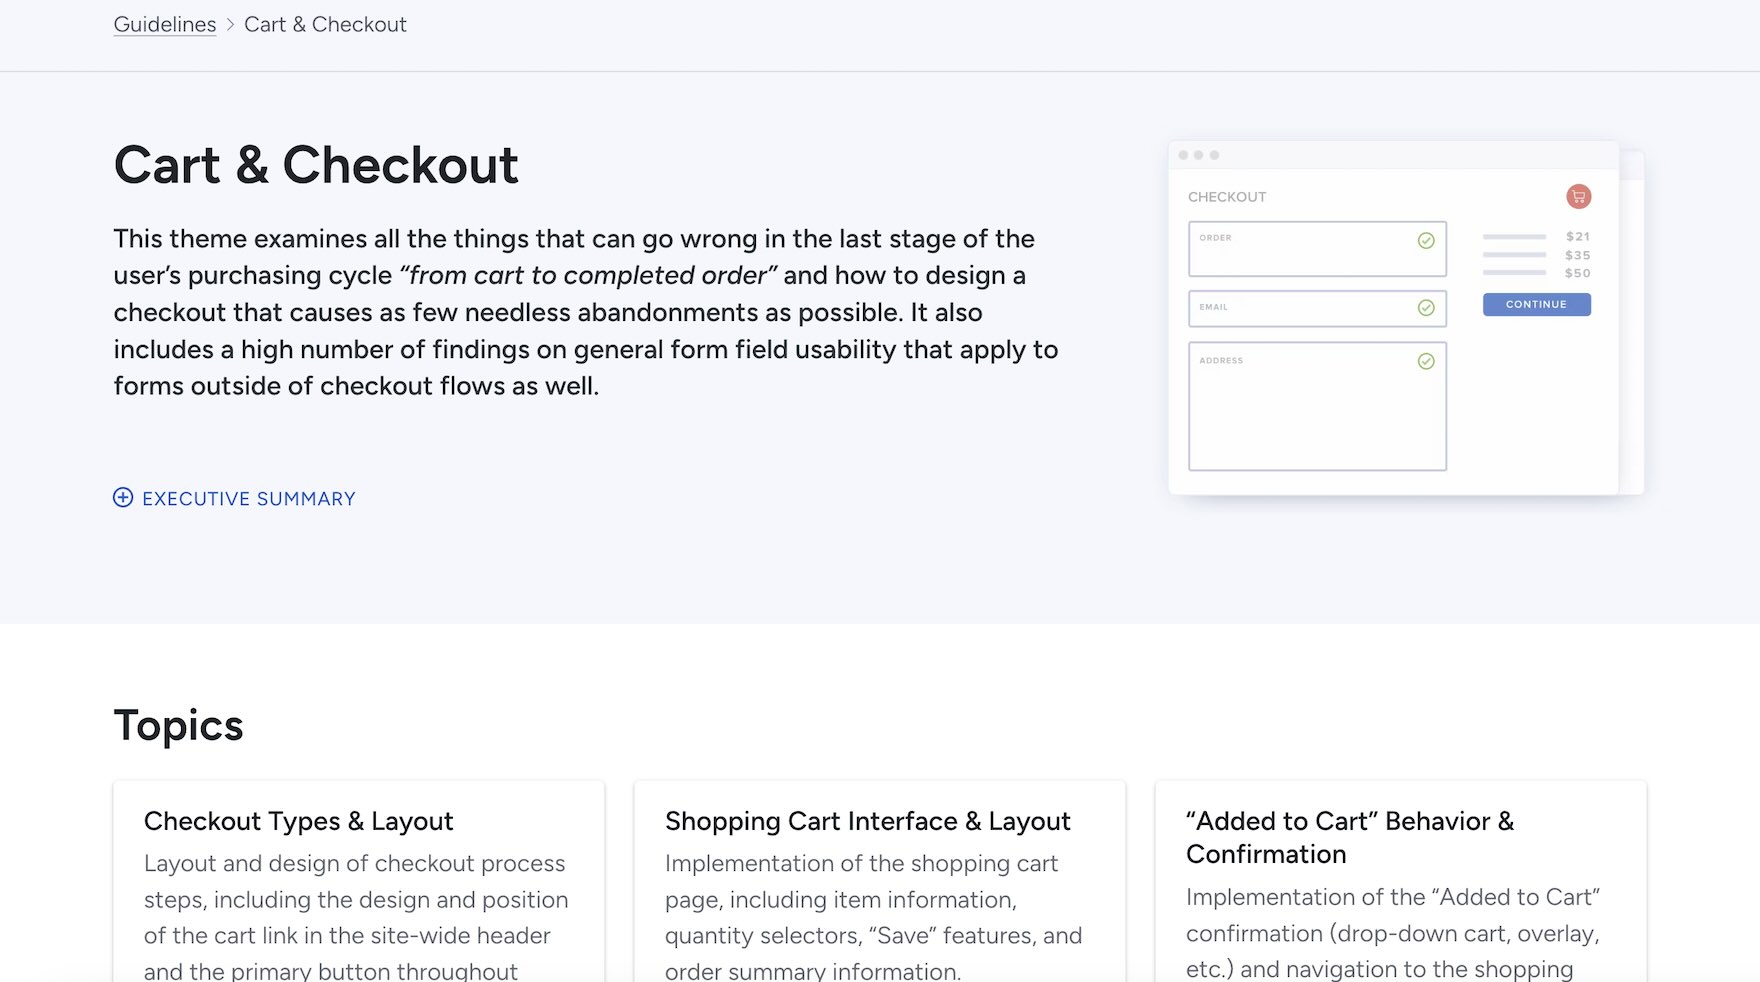Click the green checkmark in Order field
Image resolution: width=1760 pixels, height=982 pixels.
(x=1426, y=241)
